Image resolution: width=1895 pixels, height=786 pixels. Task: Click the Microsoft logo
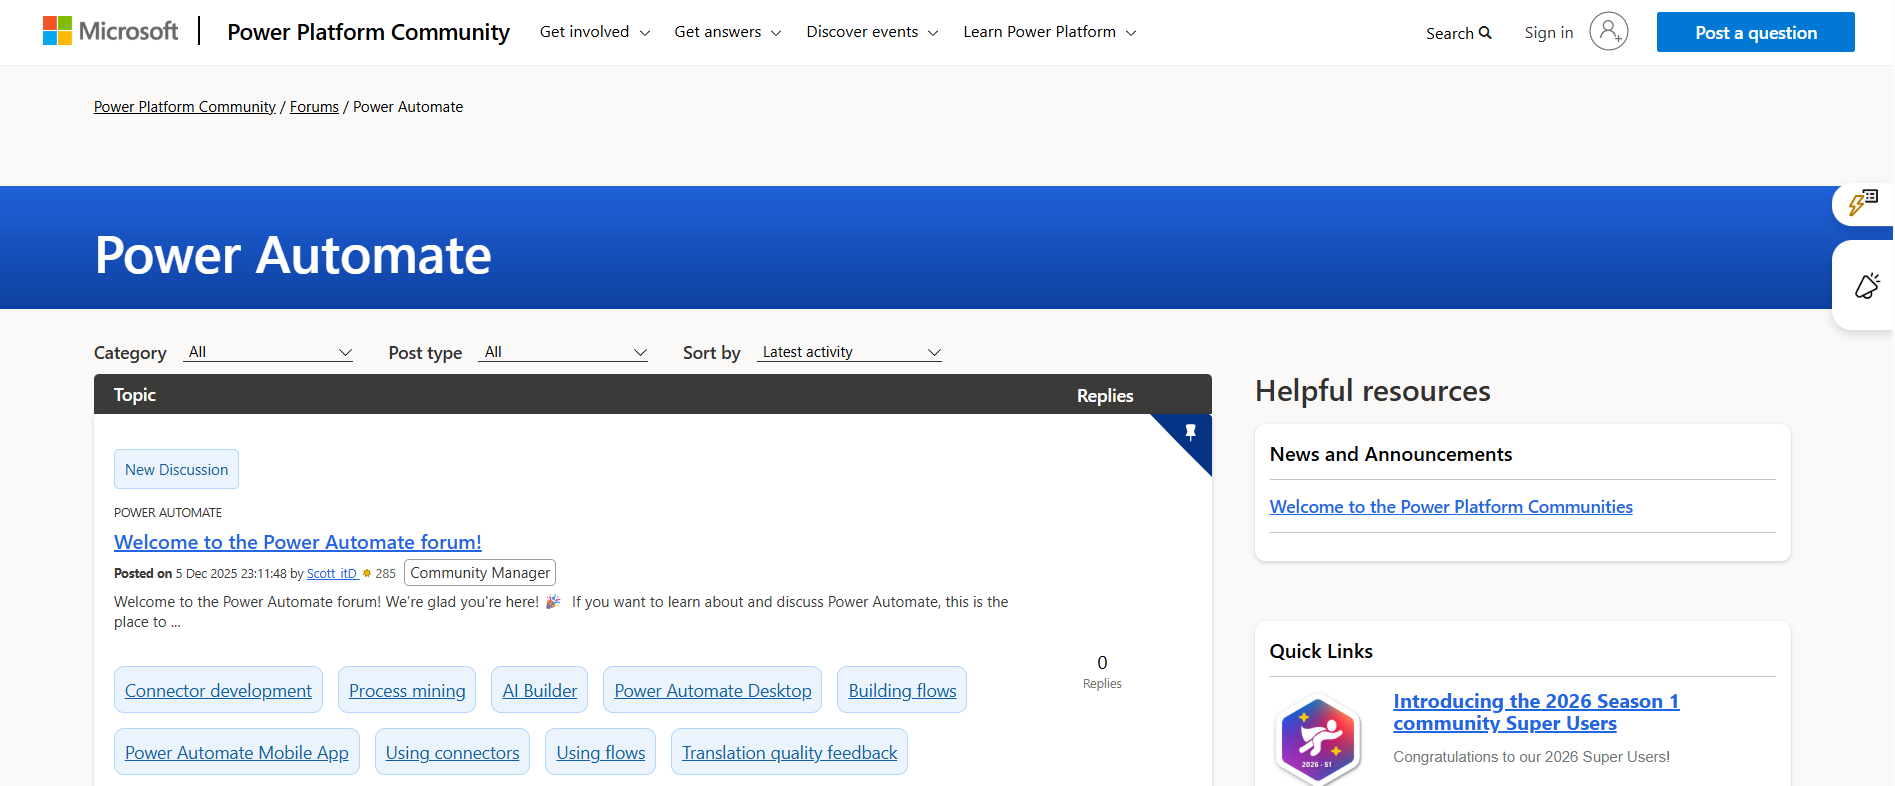[110, 31]
